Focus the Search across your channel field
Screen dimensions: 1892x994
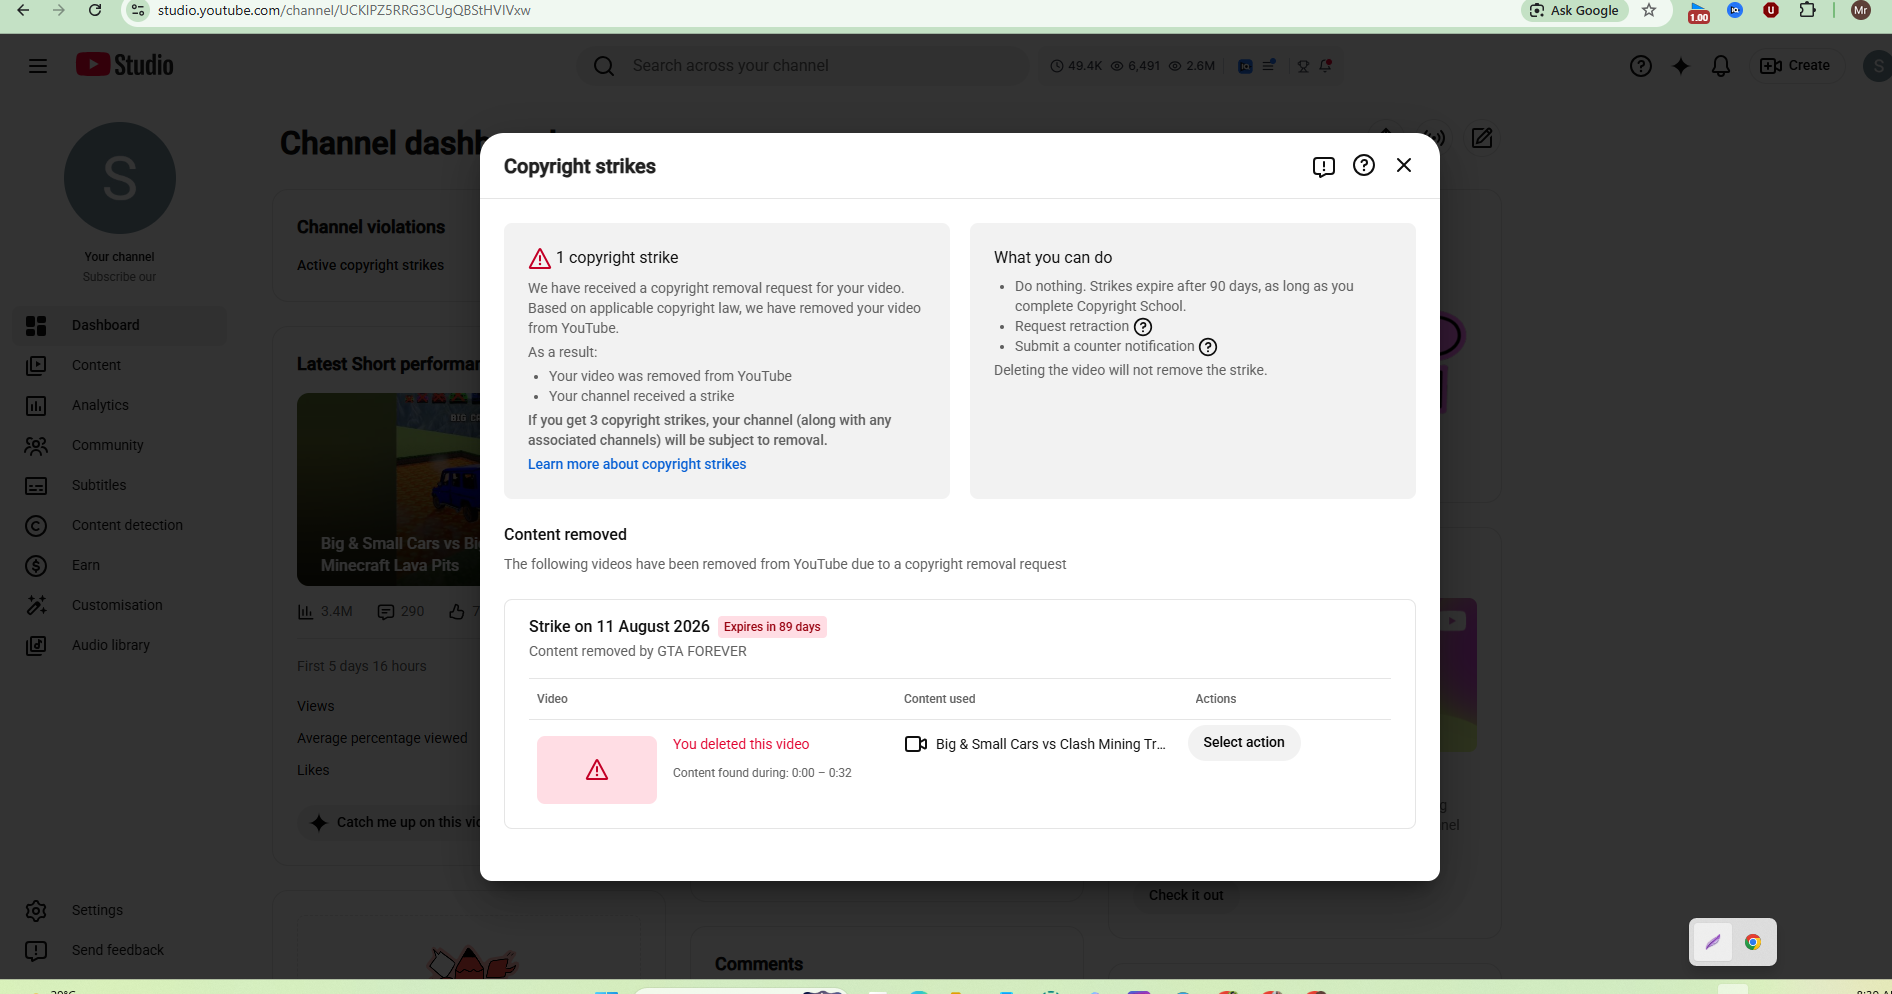tap(804, 66)
